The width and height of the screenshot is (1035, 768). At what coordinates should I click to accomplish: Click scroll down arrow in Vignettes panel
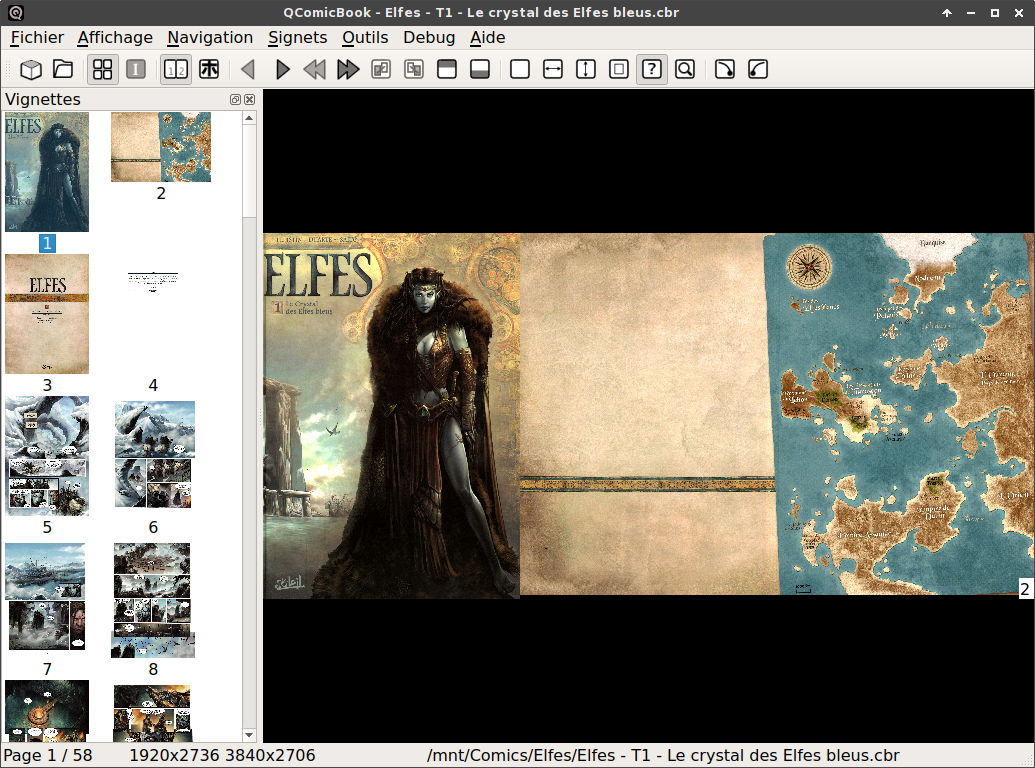tap(249, 734)
